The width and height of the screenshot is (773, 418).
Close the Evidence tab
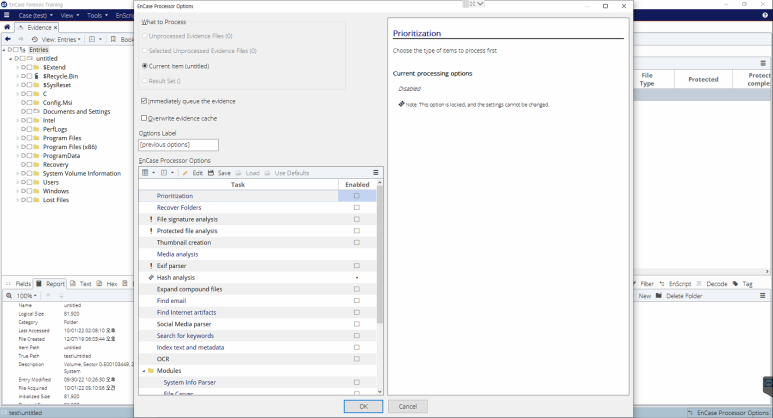tap(55, 28)
